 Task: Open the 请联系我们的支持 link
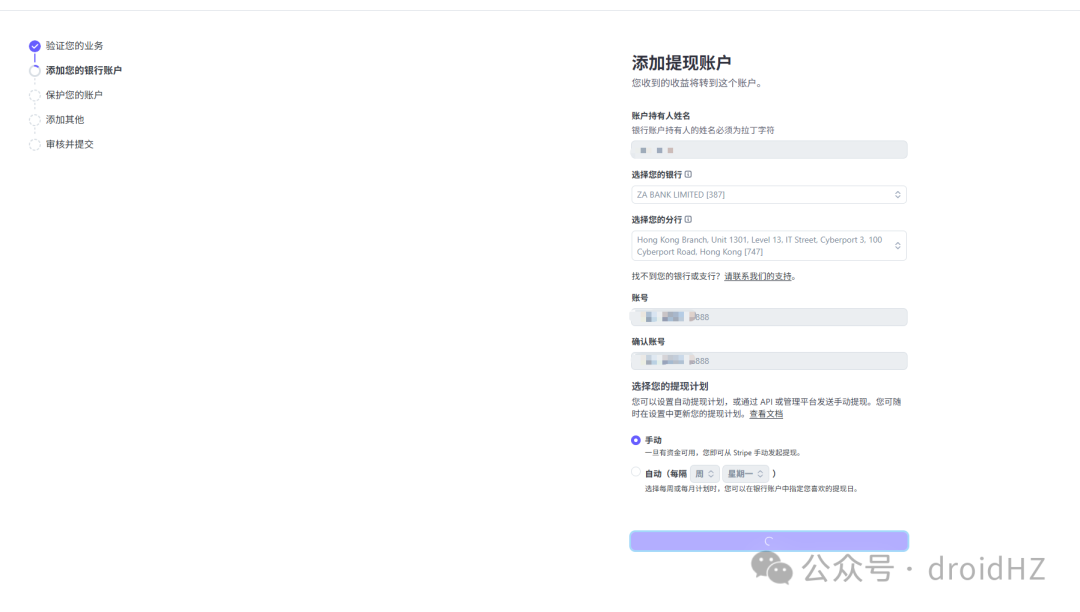pyautogui.click(x=758, y=276)
